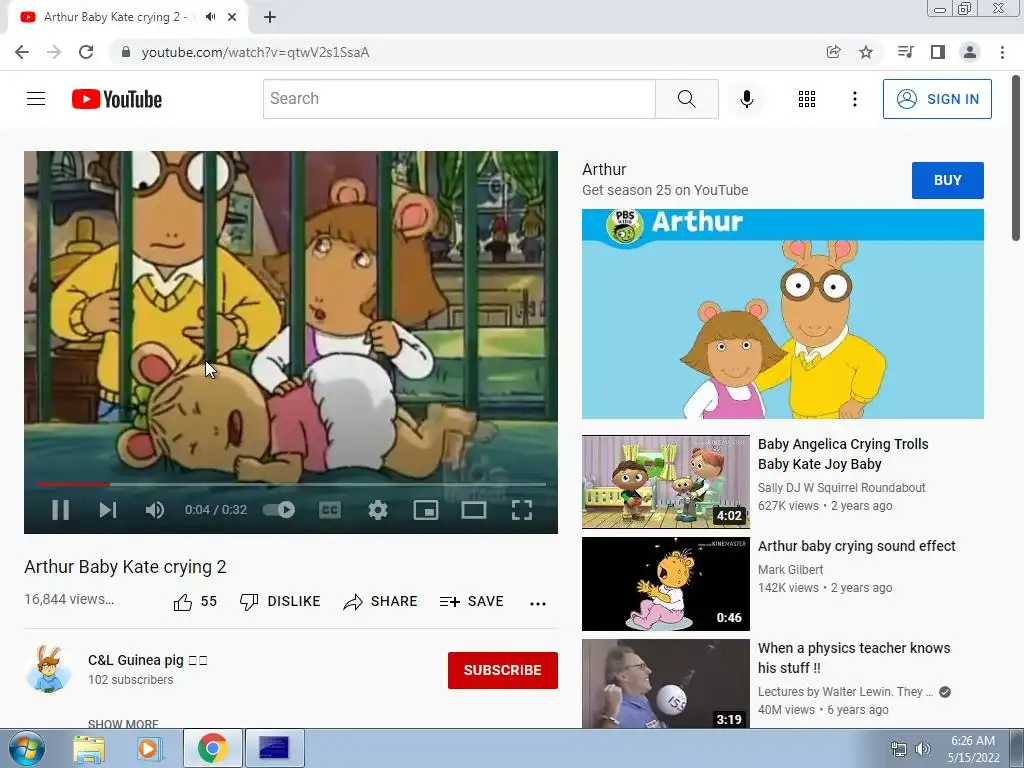Viewport: 1024px width, 768px height.
Task: Open physics teacher video thumbnail
Action: 665,683
